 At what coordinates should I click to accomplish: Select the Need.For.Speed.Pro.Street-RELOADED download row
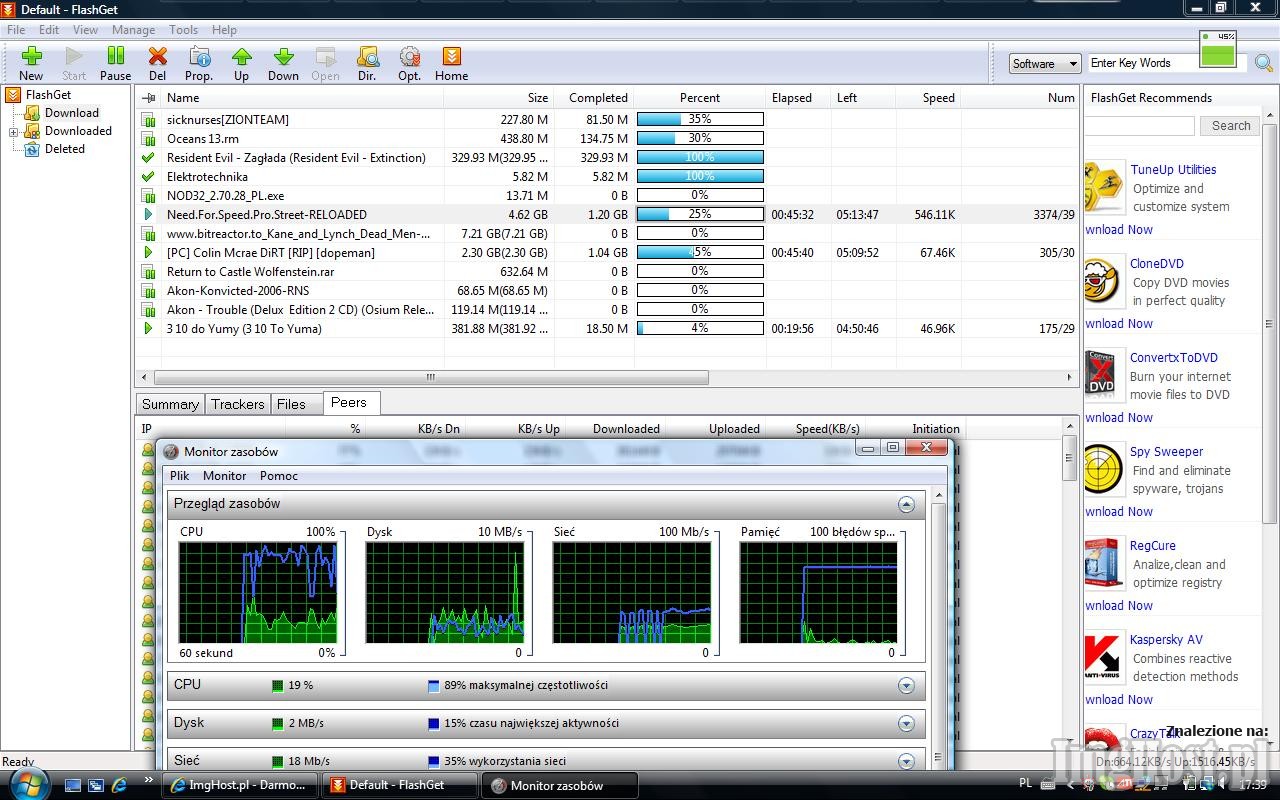pyautogui.click(x=607, y=215)
